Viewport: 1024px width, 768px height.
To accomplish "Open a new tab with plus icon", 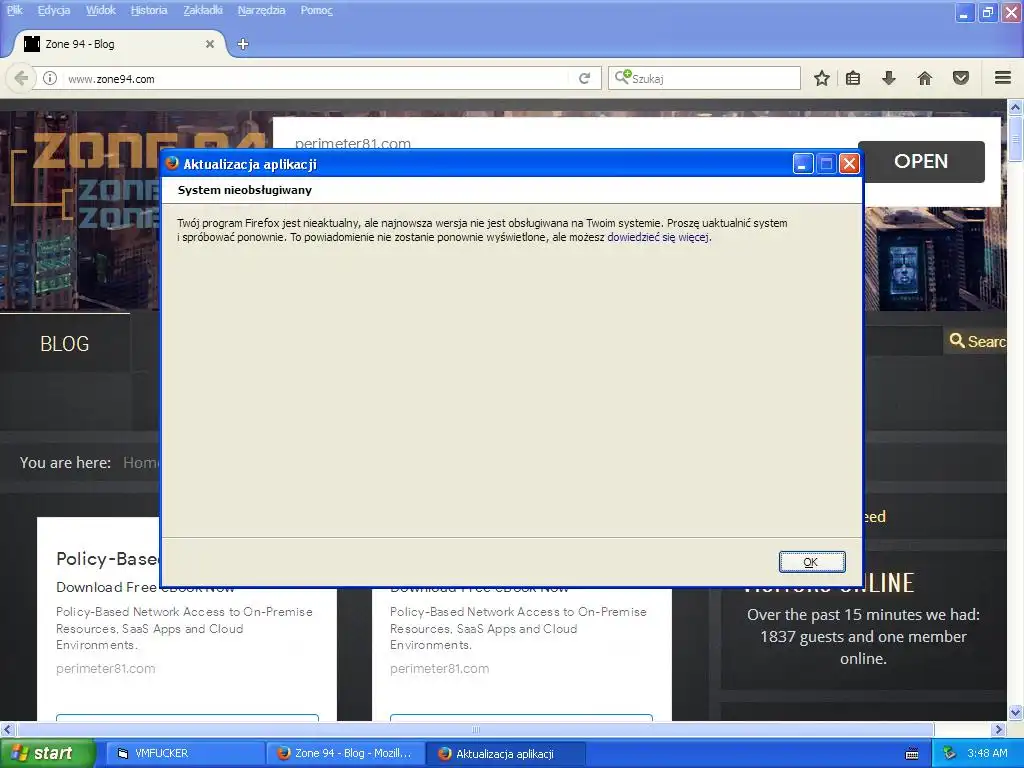I will (x=243, y=44).
